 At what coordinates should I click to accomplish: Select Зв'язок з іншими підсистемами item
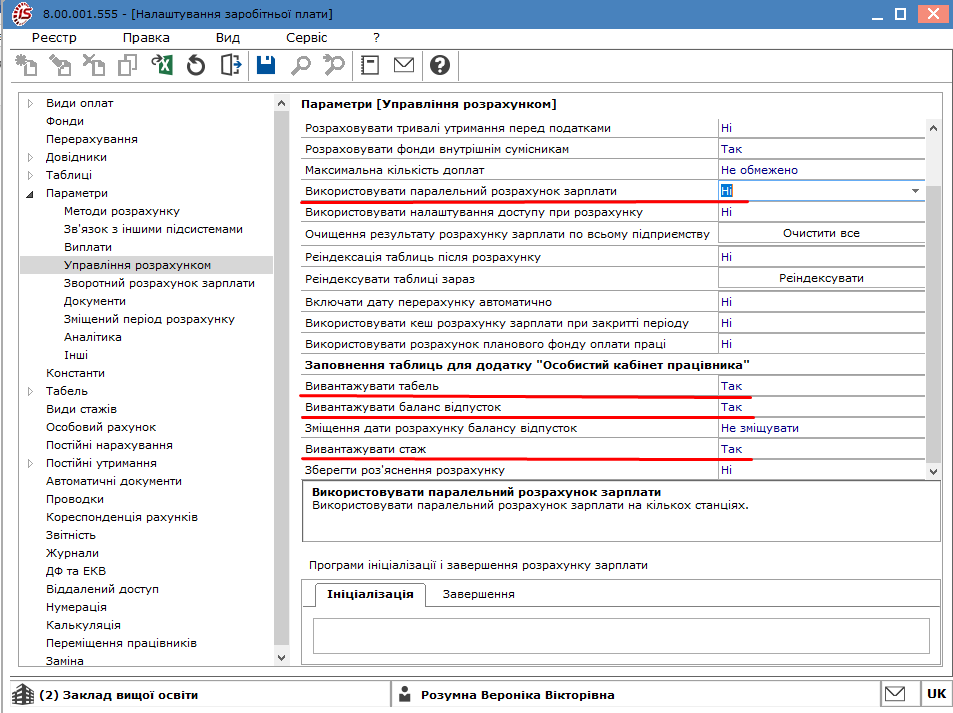tap(153, 229)
